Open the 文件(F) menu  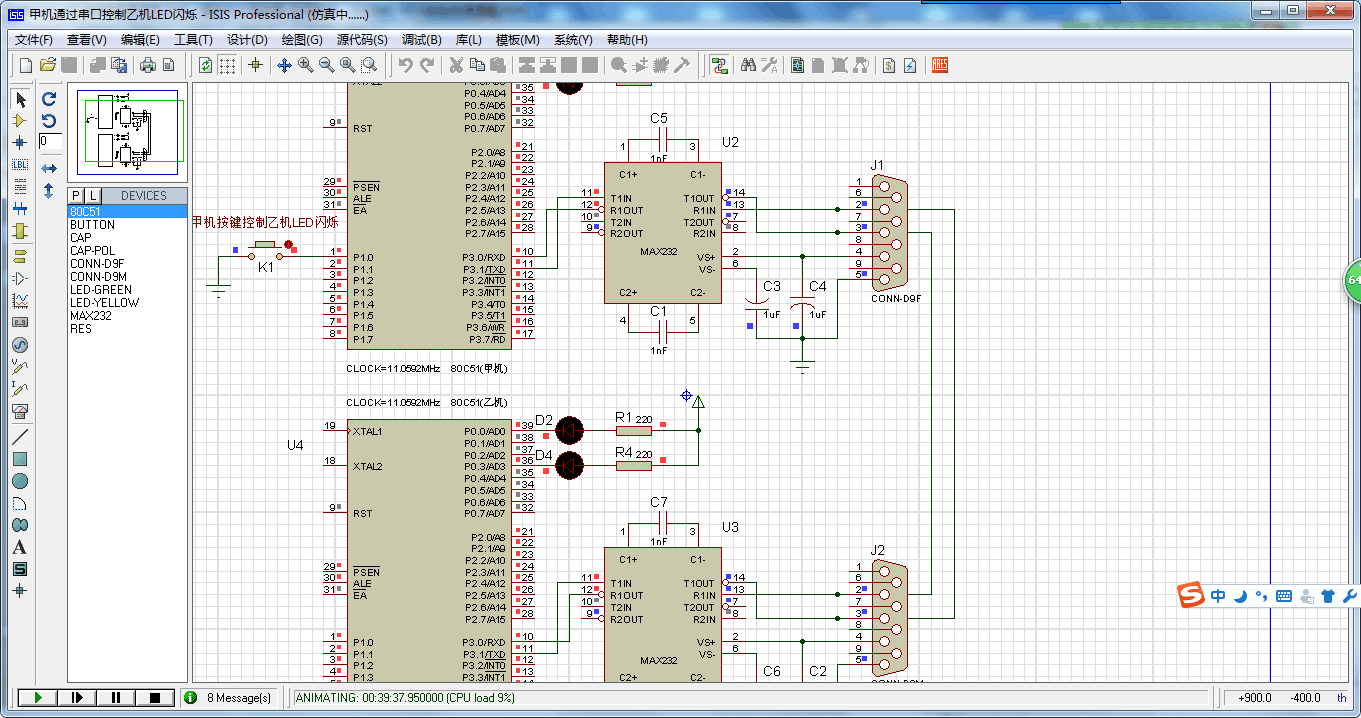[34, 40]
